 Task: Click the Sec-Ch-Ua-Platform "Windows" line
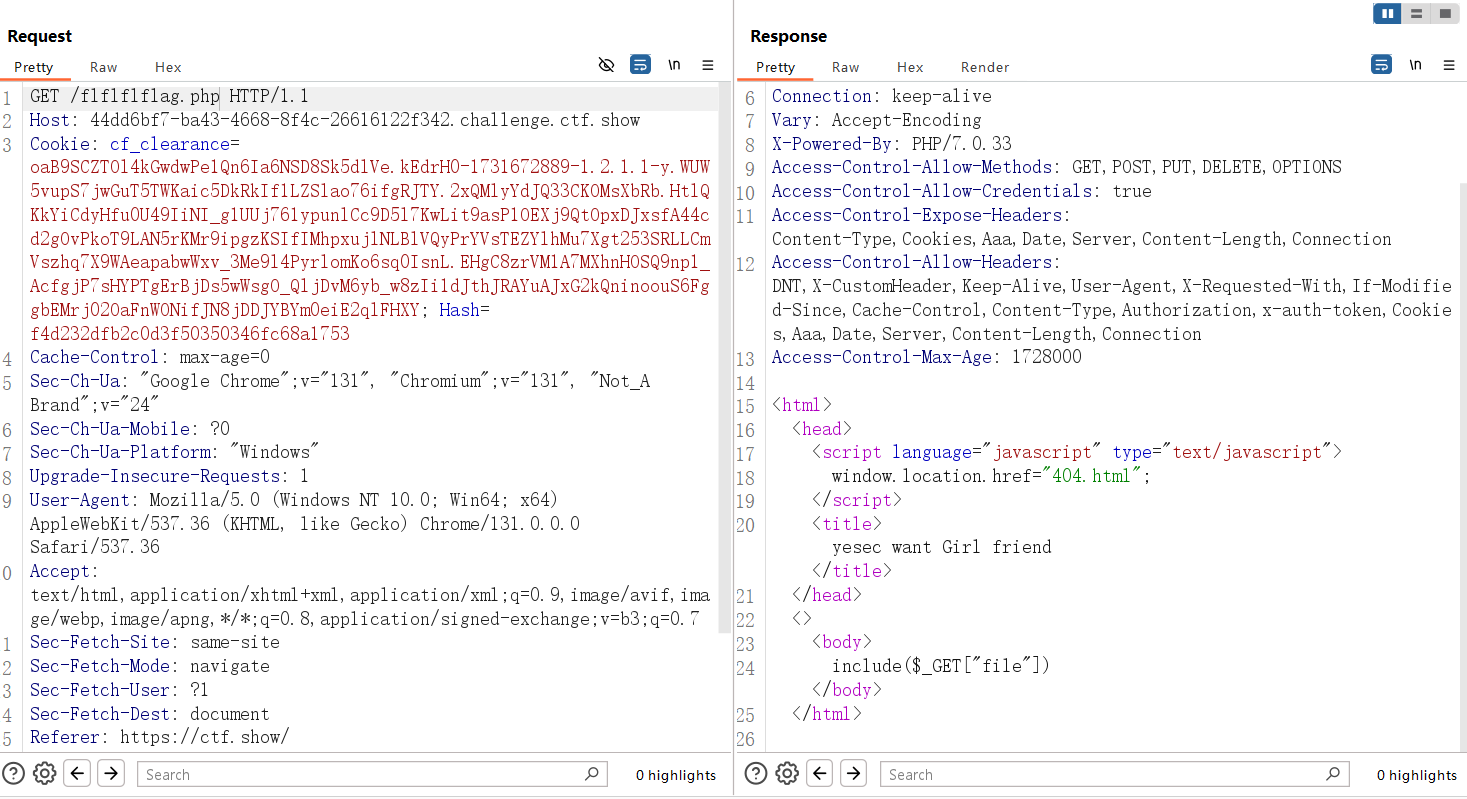[x=175, y=452]
